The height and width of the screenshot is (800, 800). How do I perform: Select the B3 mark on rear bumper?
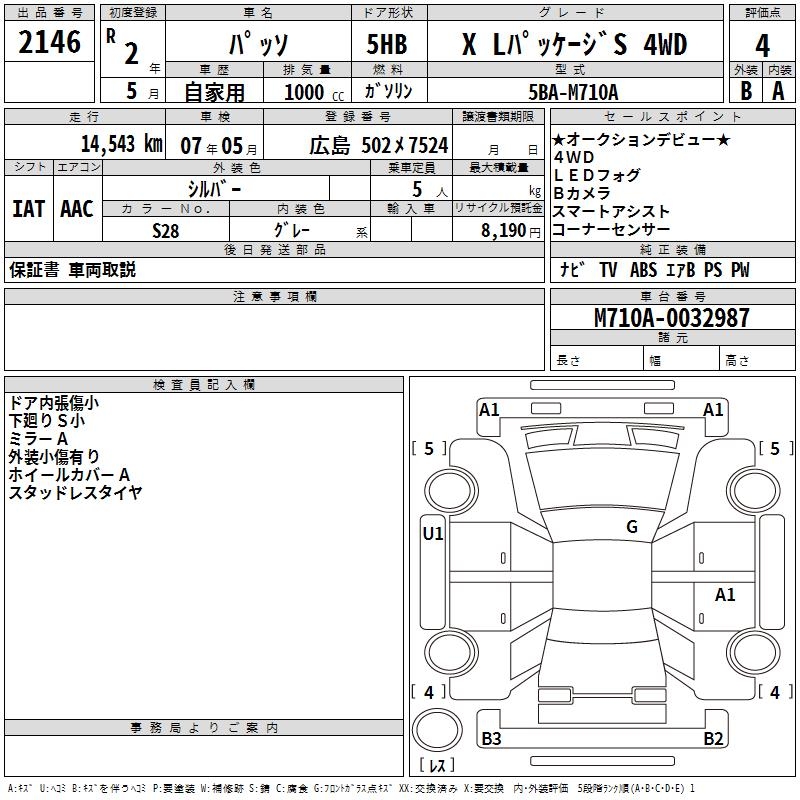[491, 738]
